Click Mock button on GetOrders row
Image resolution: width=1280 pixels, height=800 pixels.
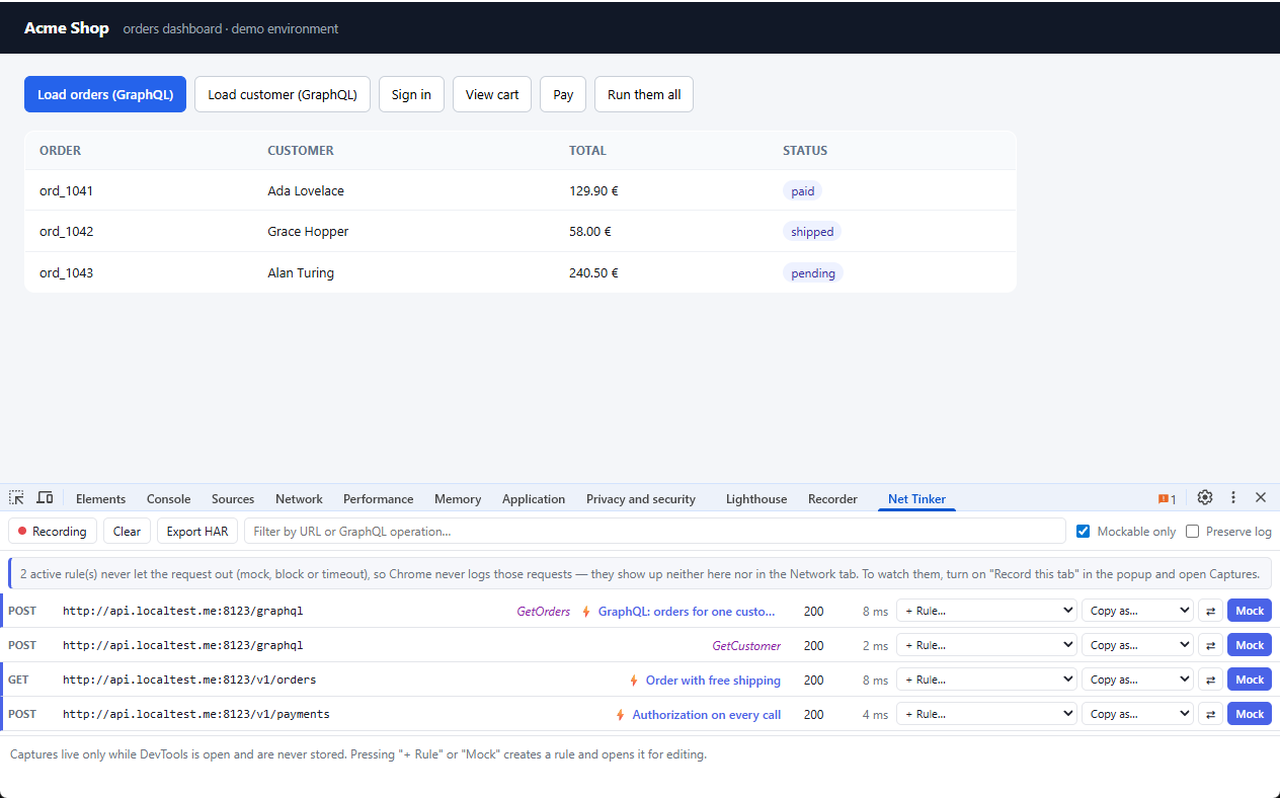pos(1250,611)
